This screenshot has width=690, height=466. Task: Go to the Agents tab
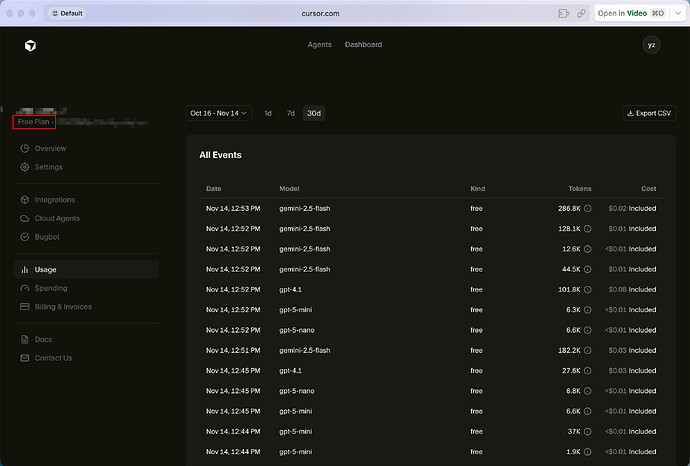(319, 44)
